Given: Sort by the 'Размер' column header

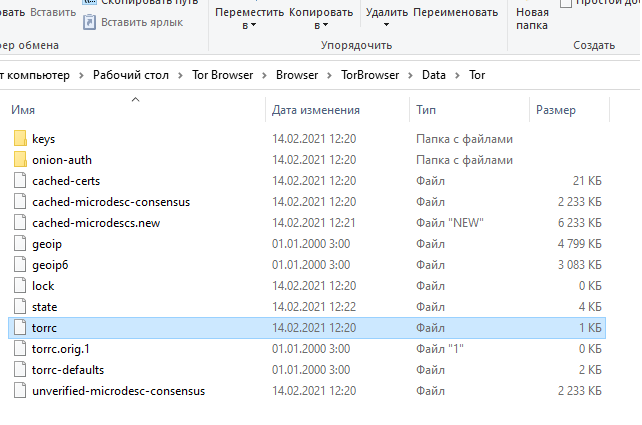Looking at the screenshot, I should (555, 108).
